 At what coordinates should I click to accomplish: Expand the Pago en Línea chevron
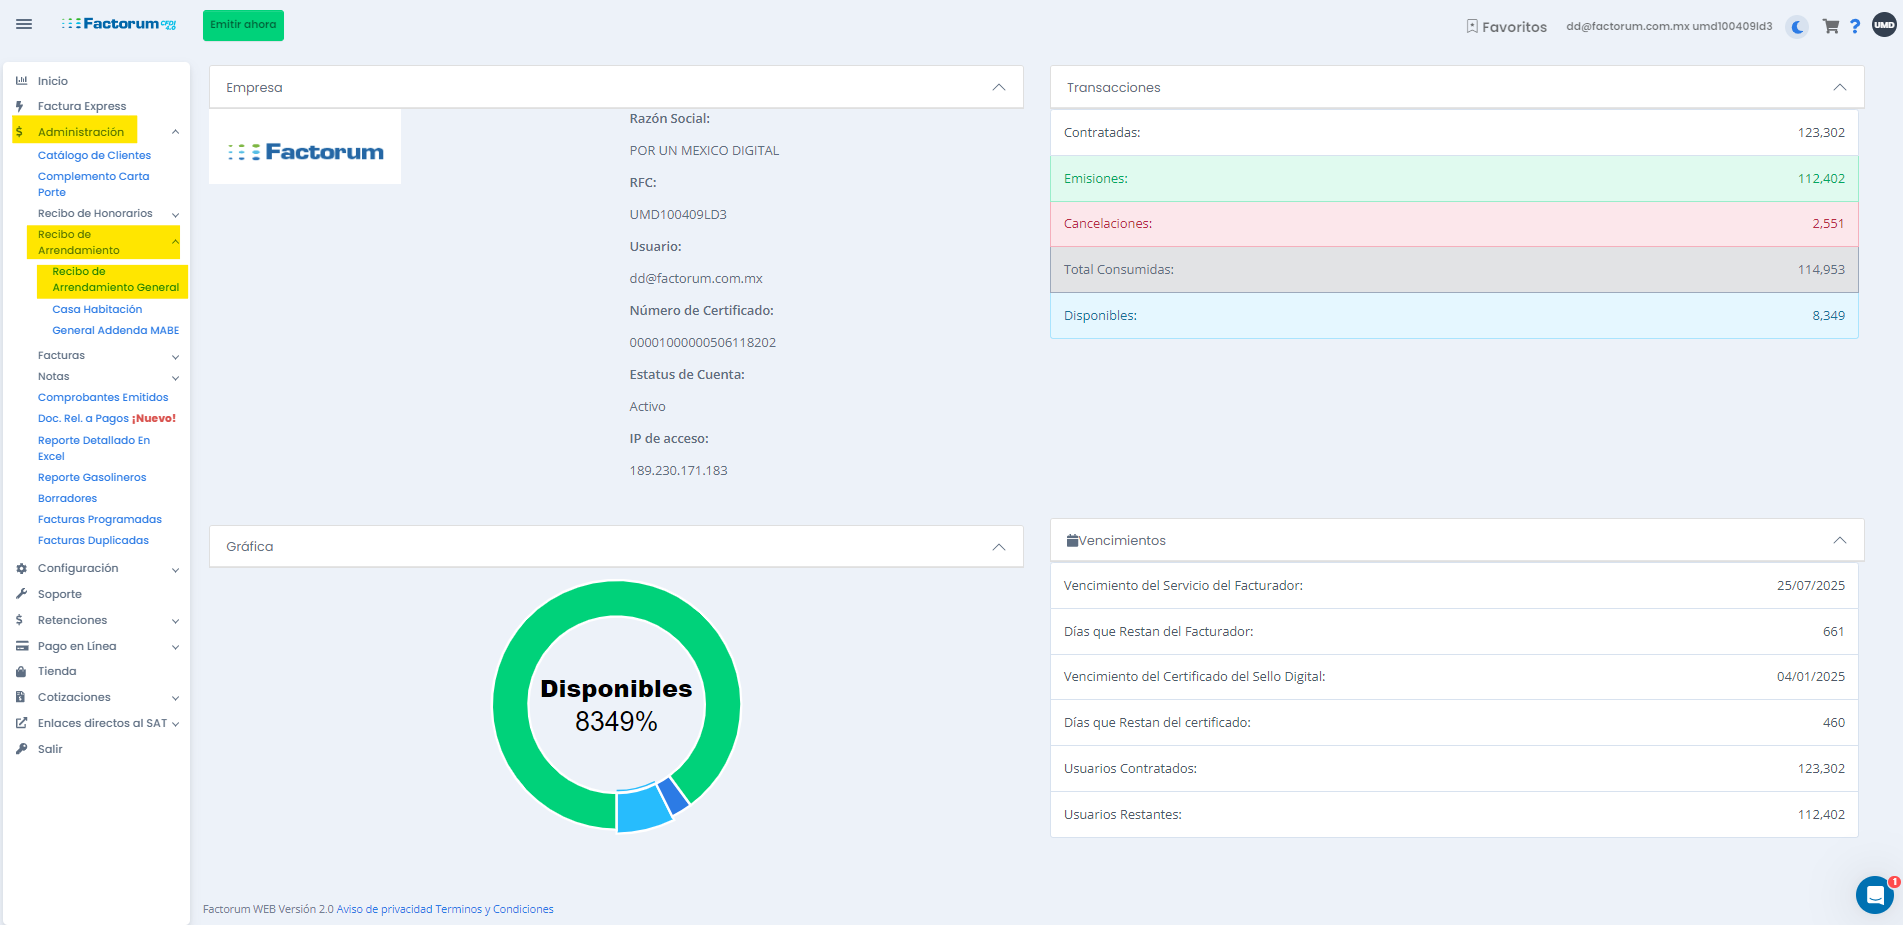(x=175, y=647)
